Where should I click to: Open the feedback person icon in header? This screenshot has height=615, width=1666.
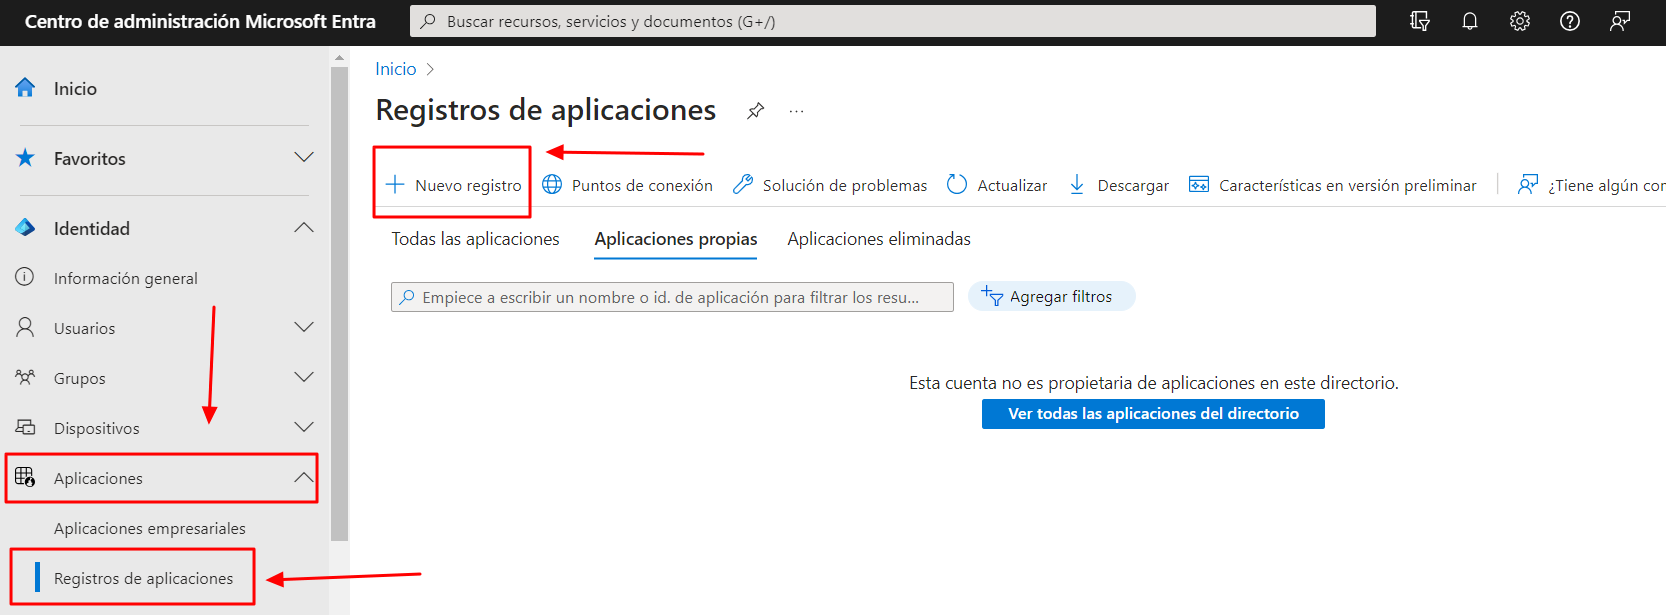tap(1620, 21)
